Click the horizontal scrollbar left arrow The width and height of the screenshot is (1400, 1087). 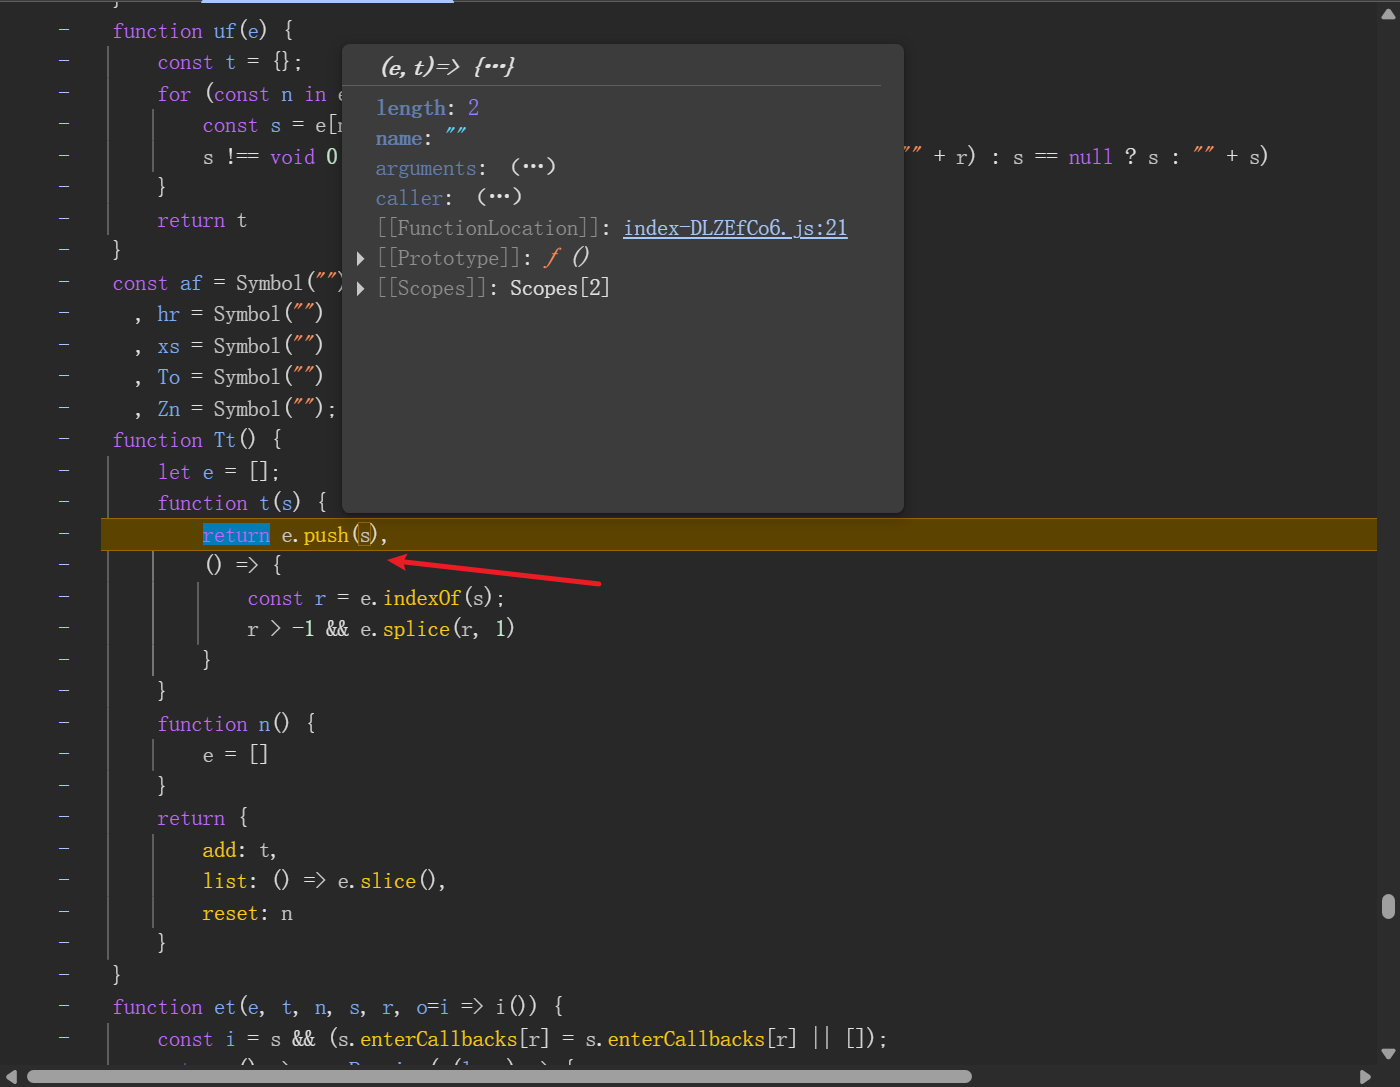[11, 1077]
